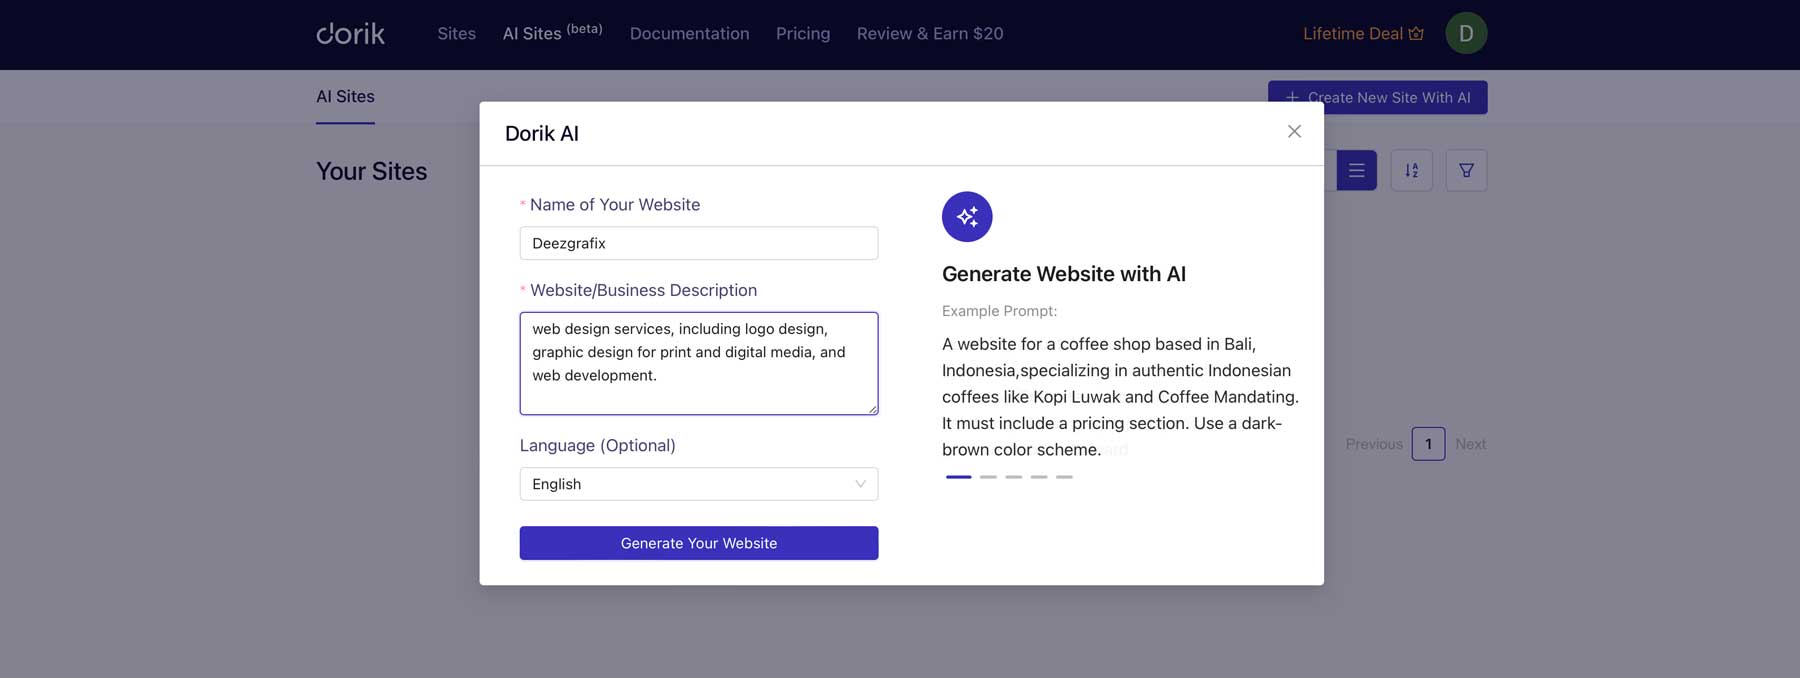
Task: Click the Your Sites heading
Action: pyautogui.click(x=372, y=171)
